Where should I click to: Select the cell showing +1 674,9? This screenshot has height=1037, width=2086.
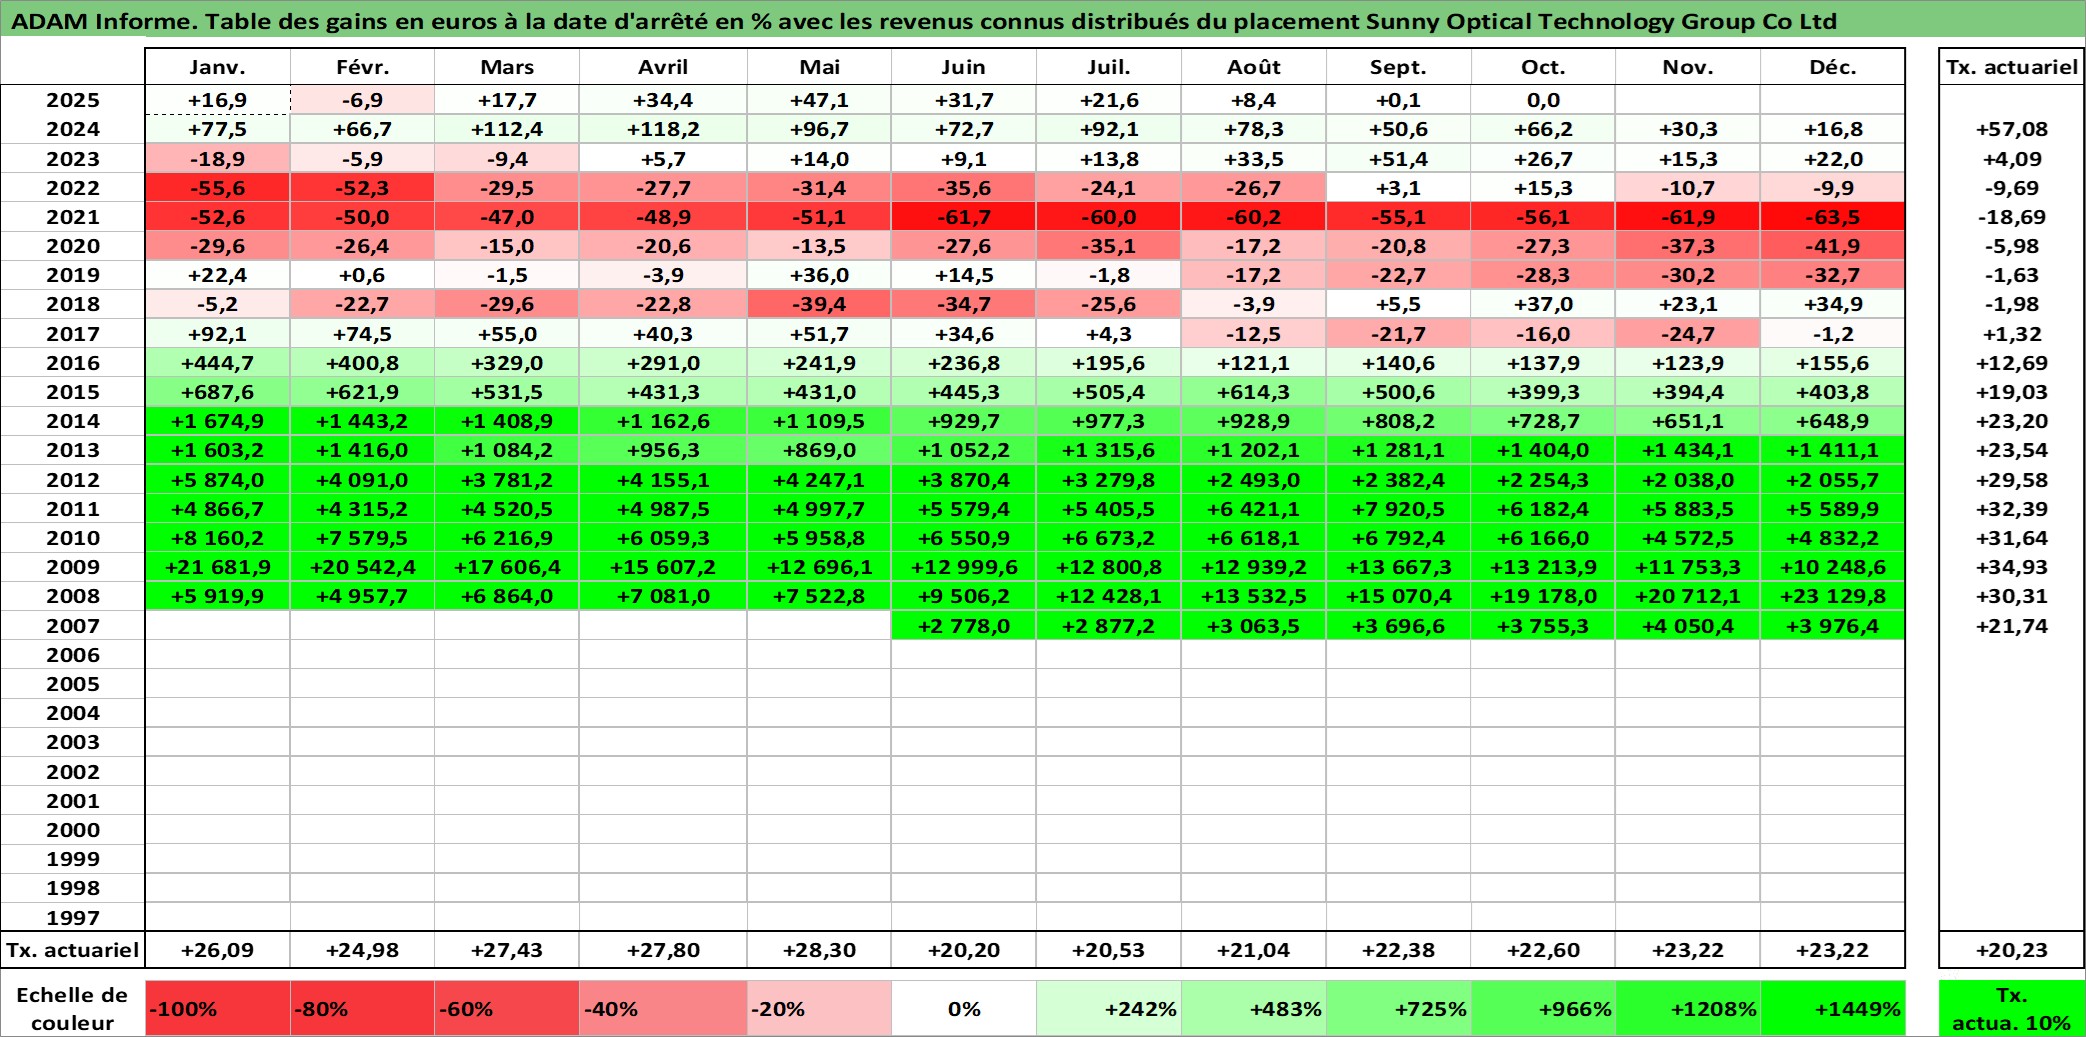[217, 421]
